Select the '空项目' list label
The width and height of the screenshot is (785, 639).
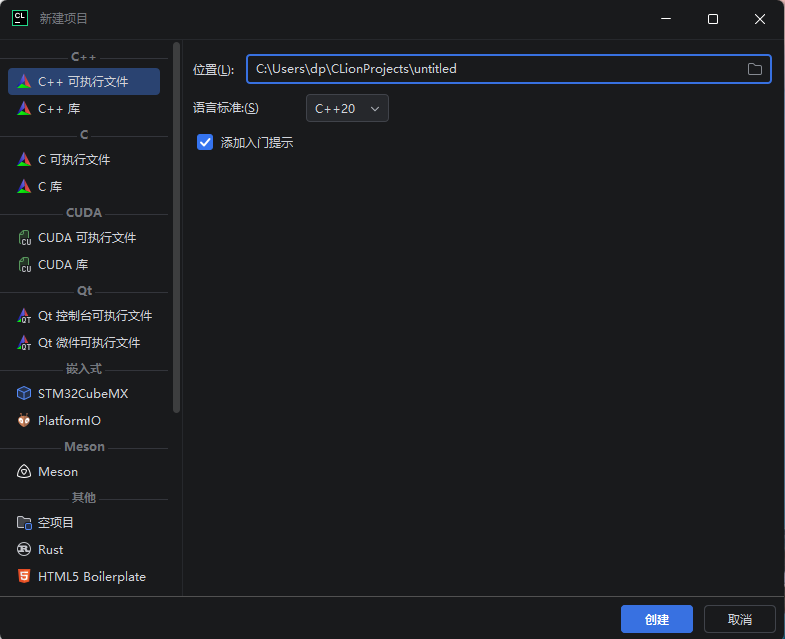click(x=56, y=523)
